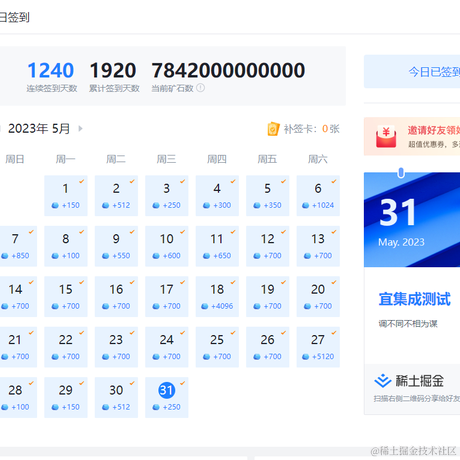Select May 9 with +550 ore
460x460 pixels.
point(116,246)
